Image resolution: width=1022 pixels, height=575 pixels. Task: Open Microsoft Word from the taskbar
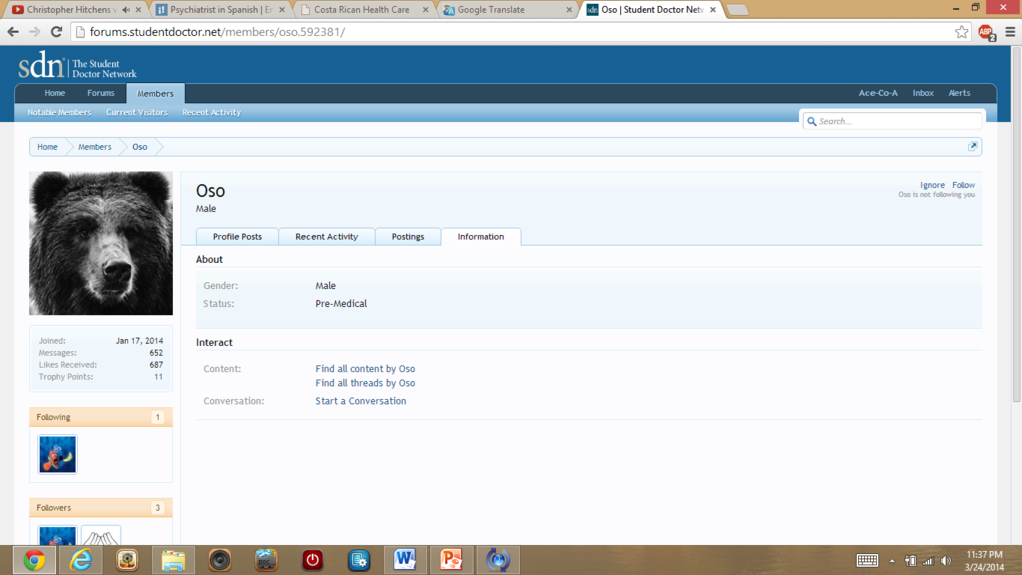[405, 559]
